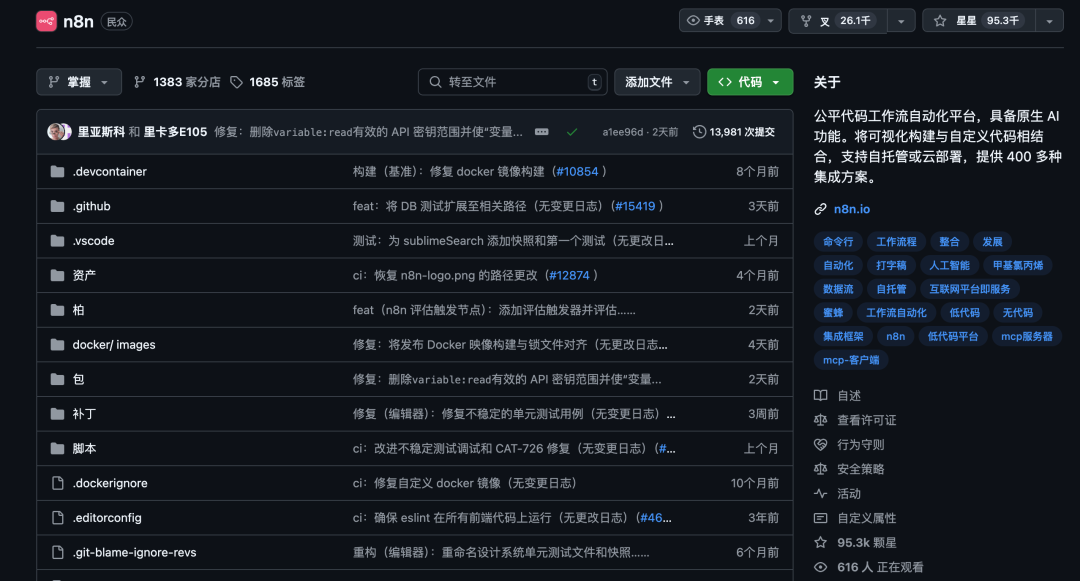Expand commit message ellipsis icon
This screenshot has width=1080, height=581.
pos(542,131)
